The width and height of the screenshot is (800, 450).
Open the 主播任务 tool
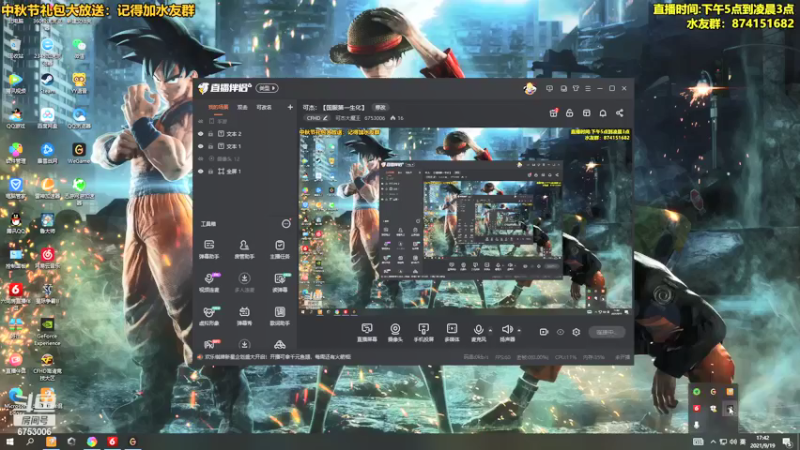pos(280,249)
